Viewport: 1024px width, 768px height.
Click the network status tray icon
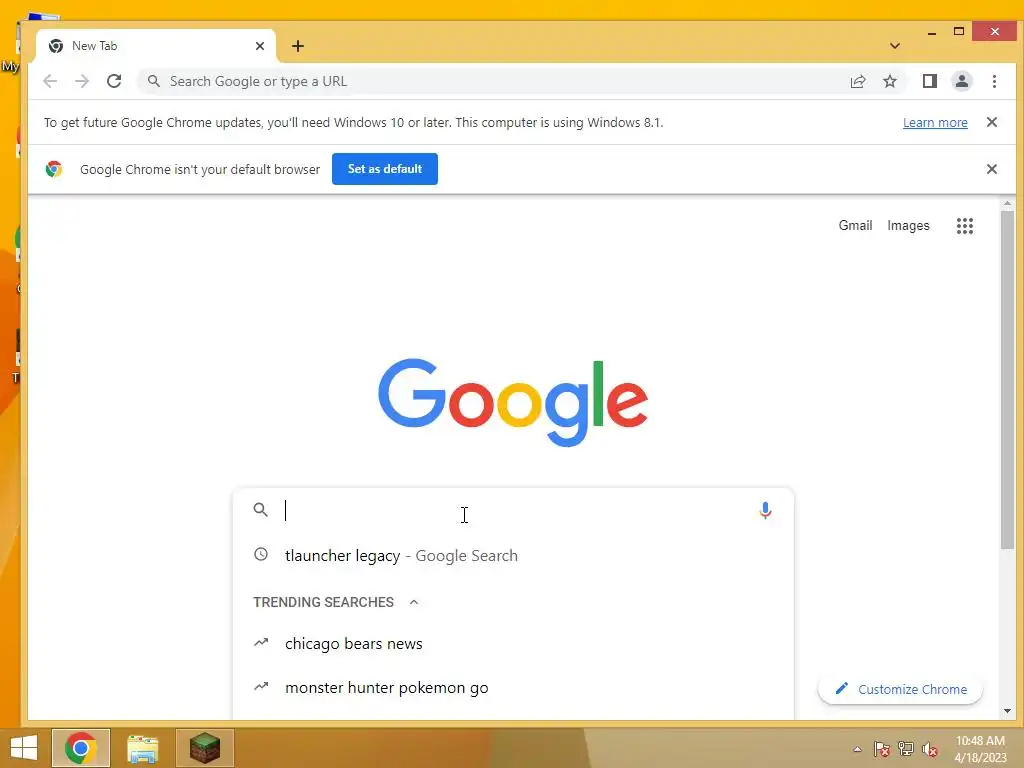click(906, 749)
